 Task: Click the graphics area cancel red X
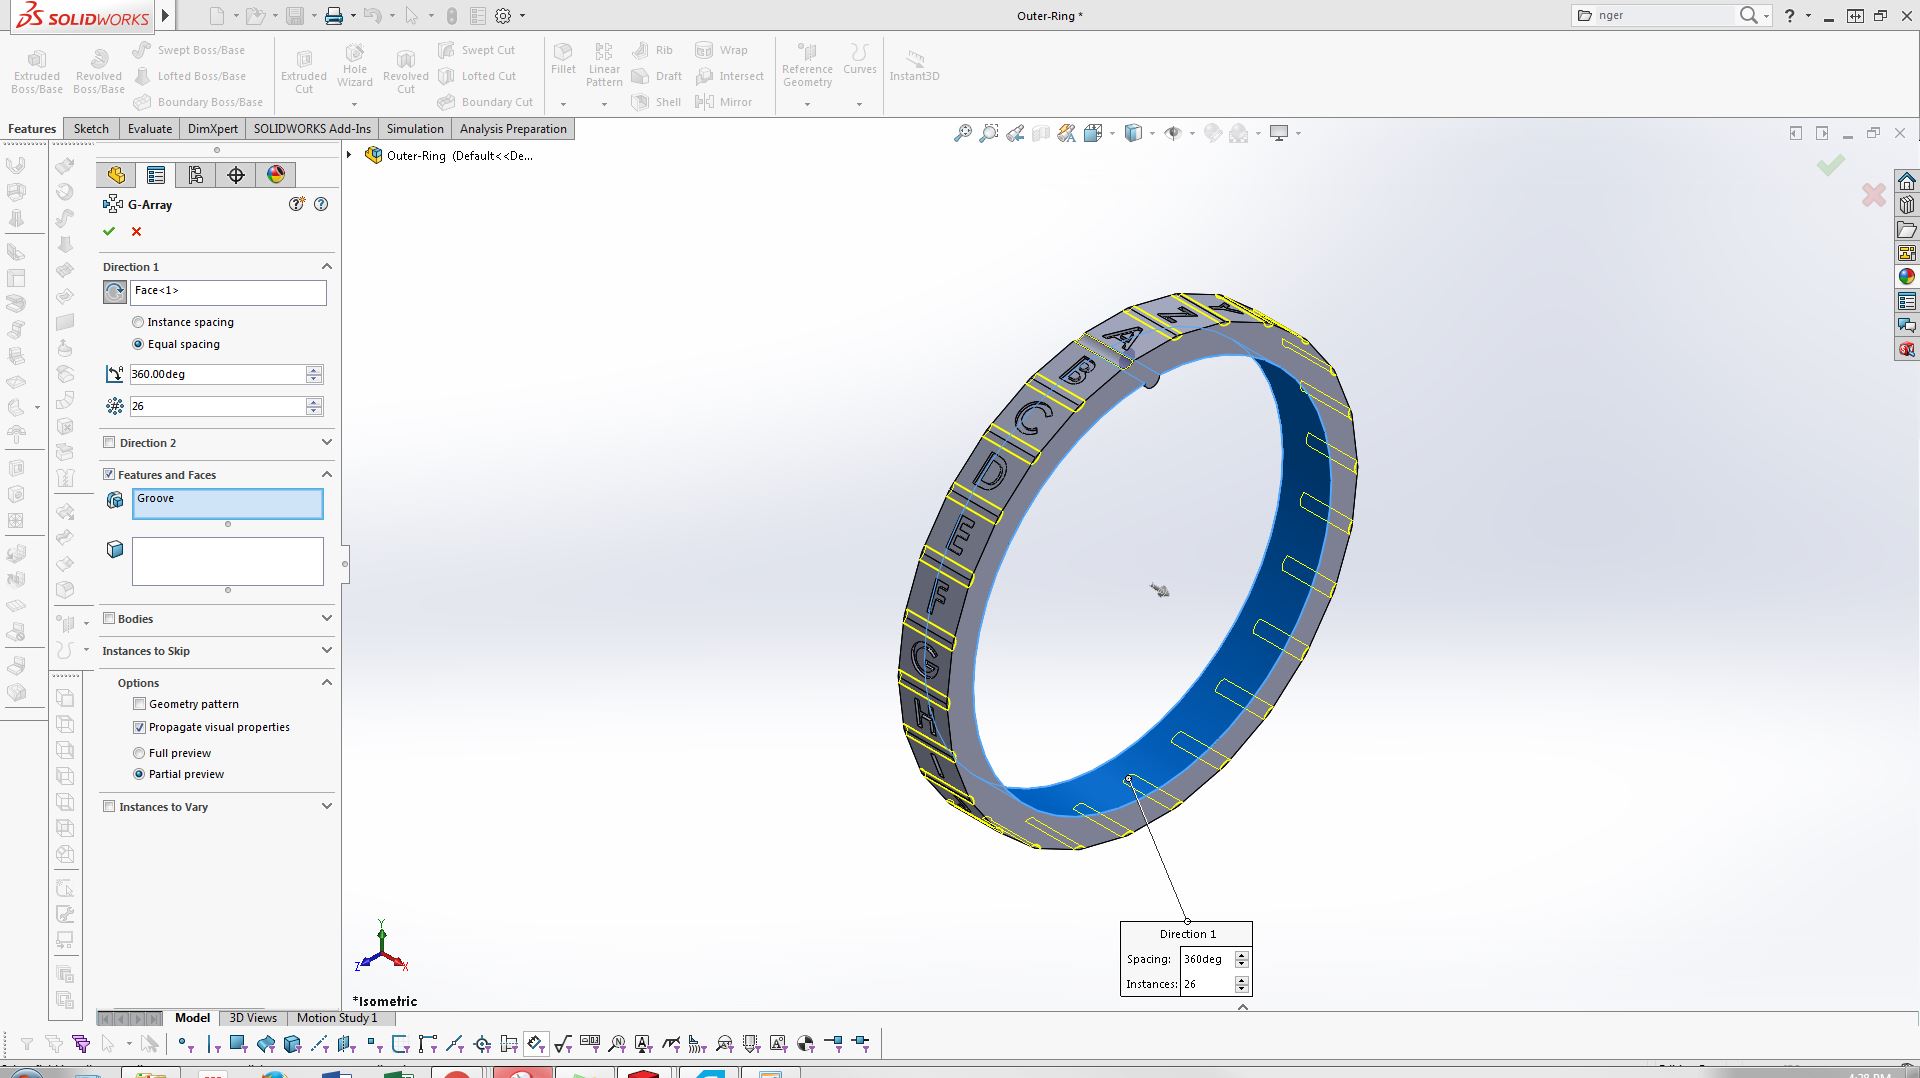1874,195
